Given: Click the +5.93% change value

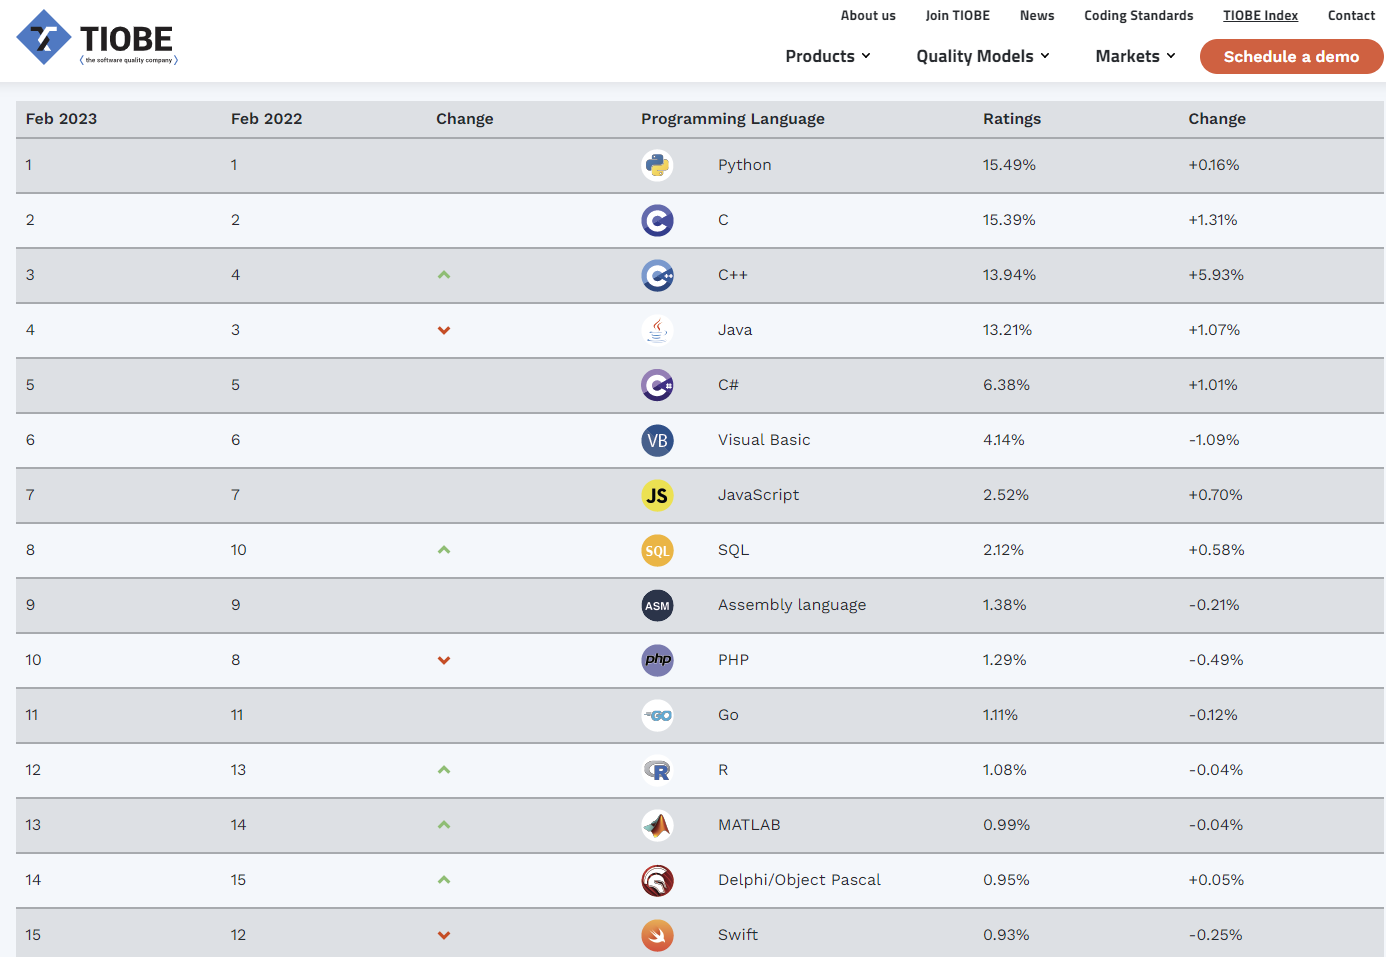Looking at the screenshot, I should pyautogui.click(x=1216, y=275).
